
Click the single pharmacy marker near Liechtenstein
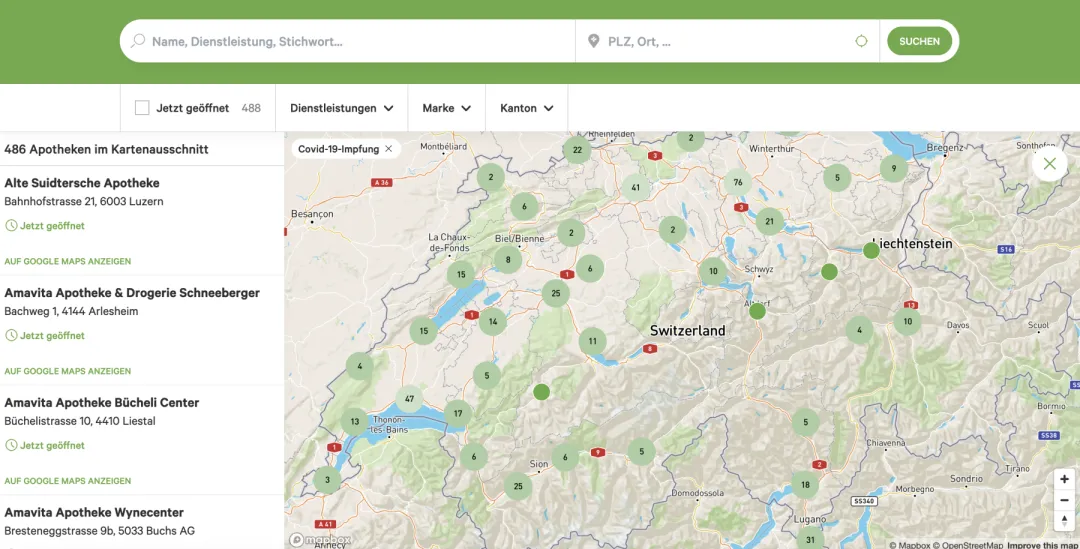pos(871,251)
